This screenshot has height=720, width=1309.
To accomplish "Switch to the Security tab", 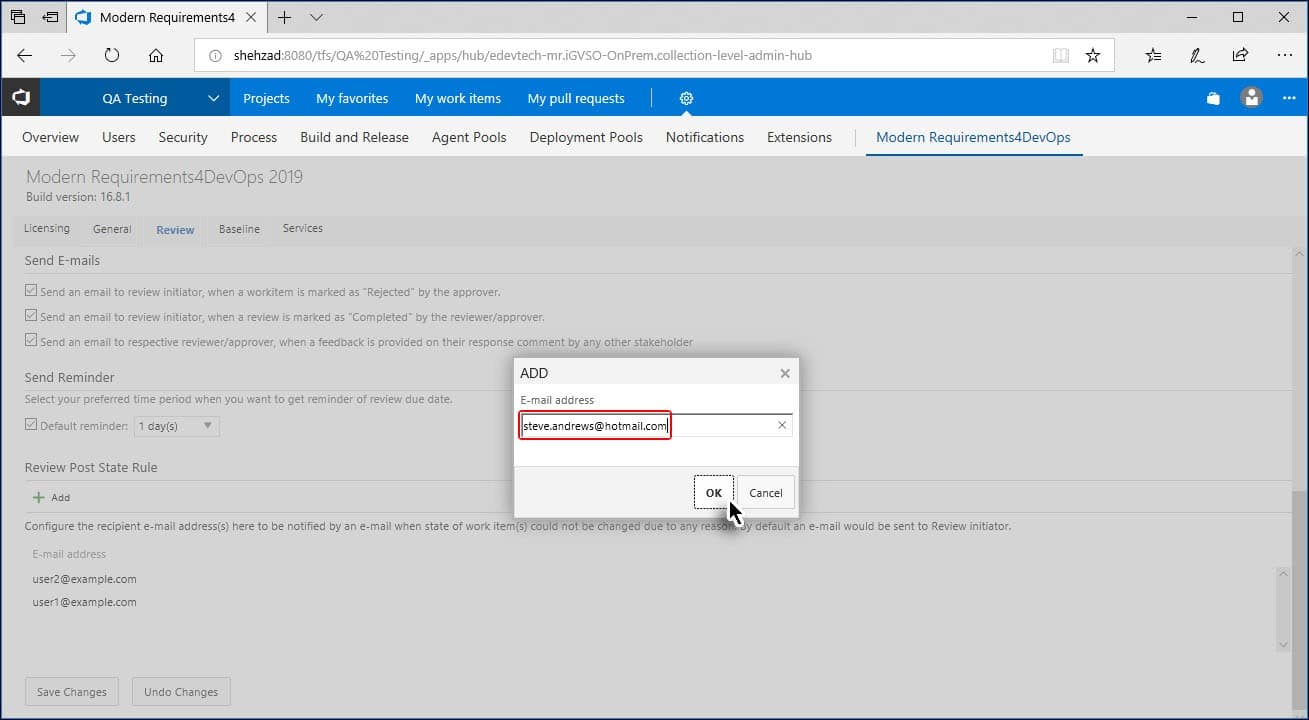I will tap(183, 137).
